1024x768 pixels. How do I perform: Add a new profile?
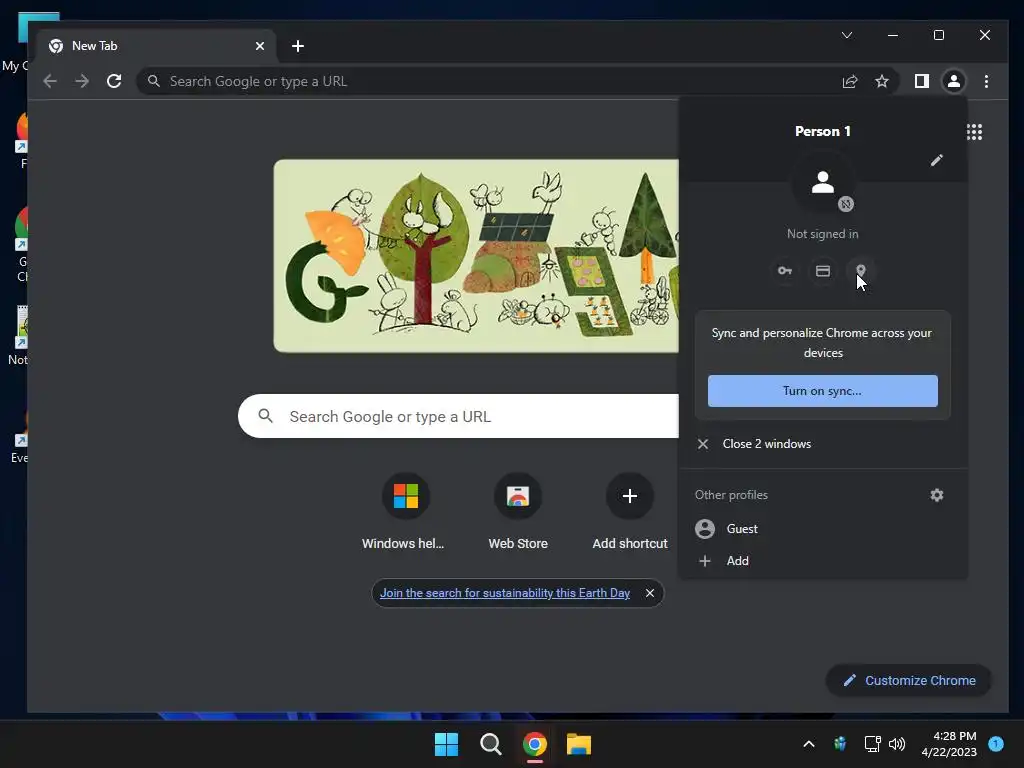pos(823,561)
